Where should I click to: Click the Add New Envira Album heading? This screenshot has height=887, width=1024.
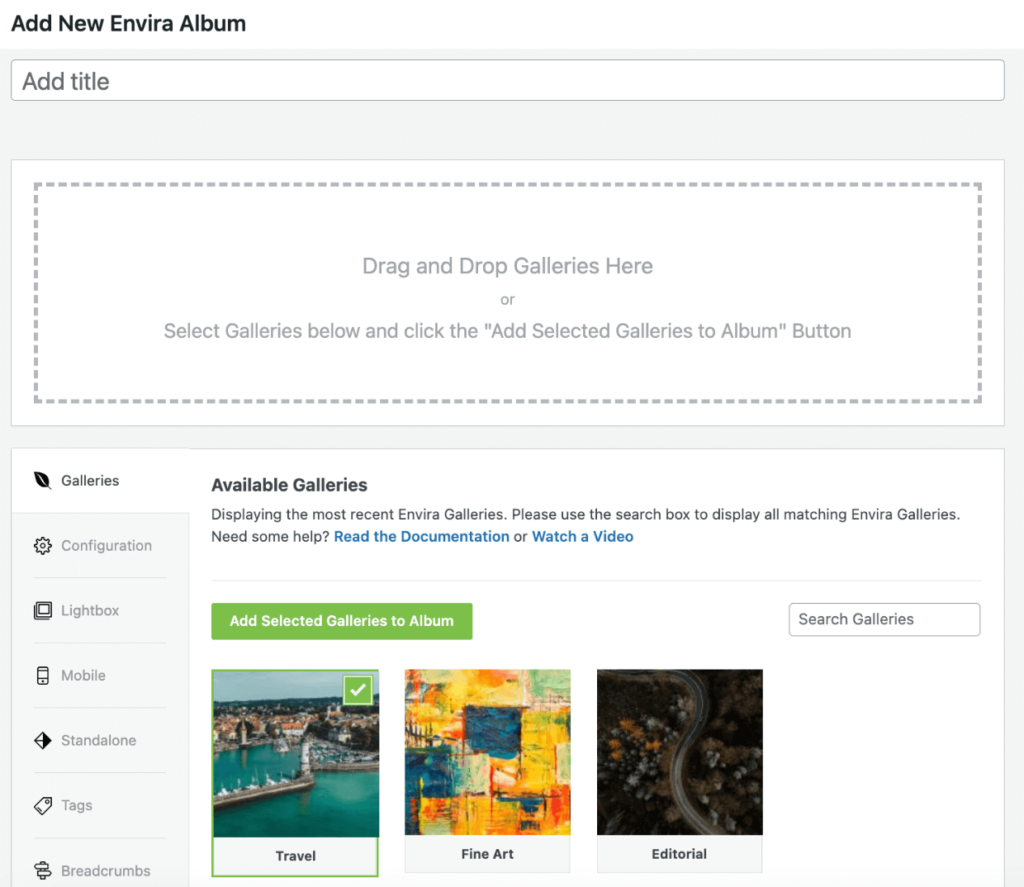[129, 24]
